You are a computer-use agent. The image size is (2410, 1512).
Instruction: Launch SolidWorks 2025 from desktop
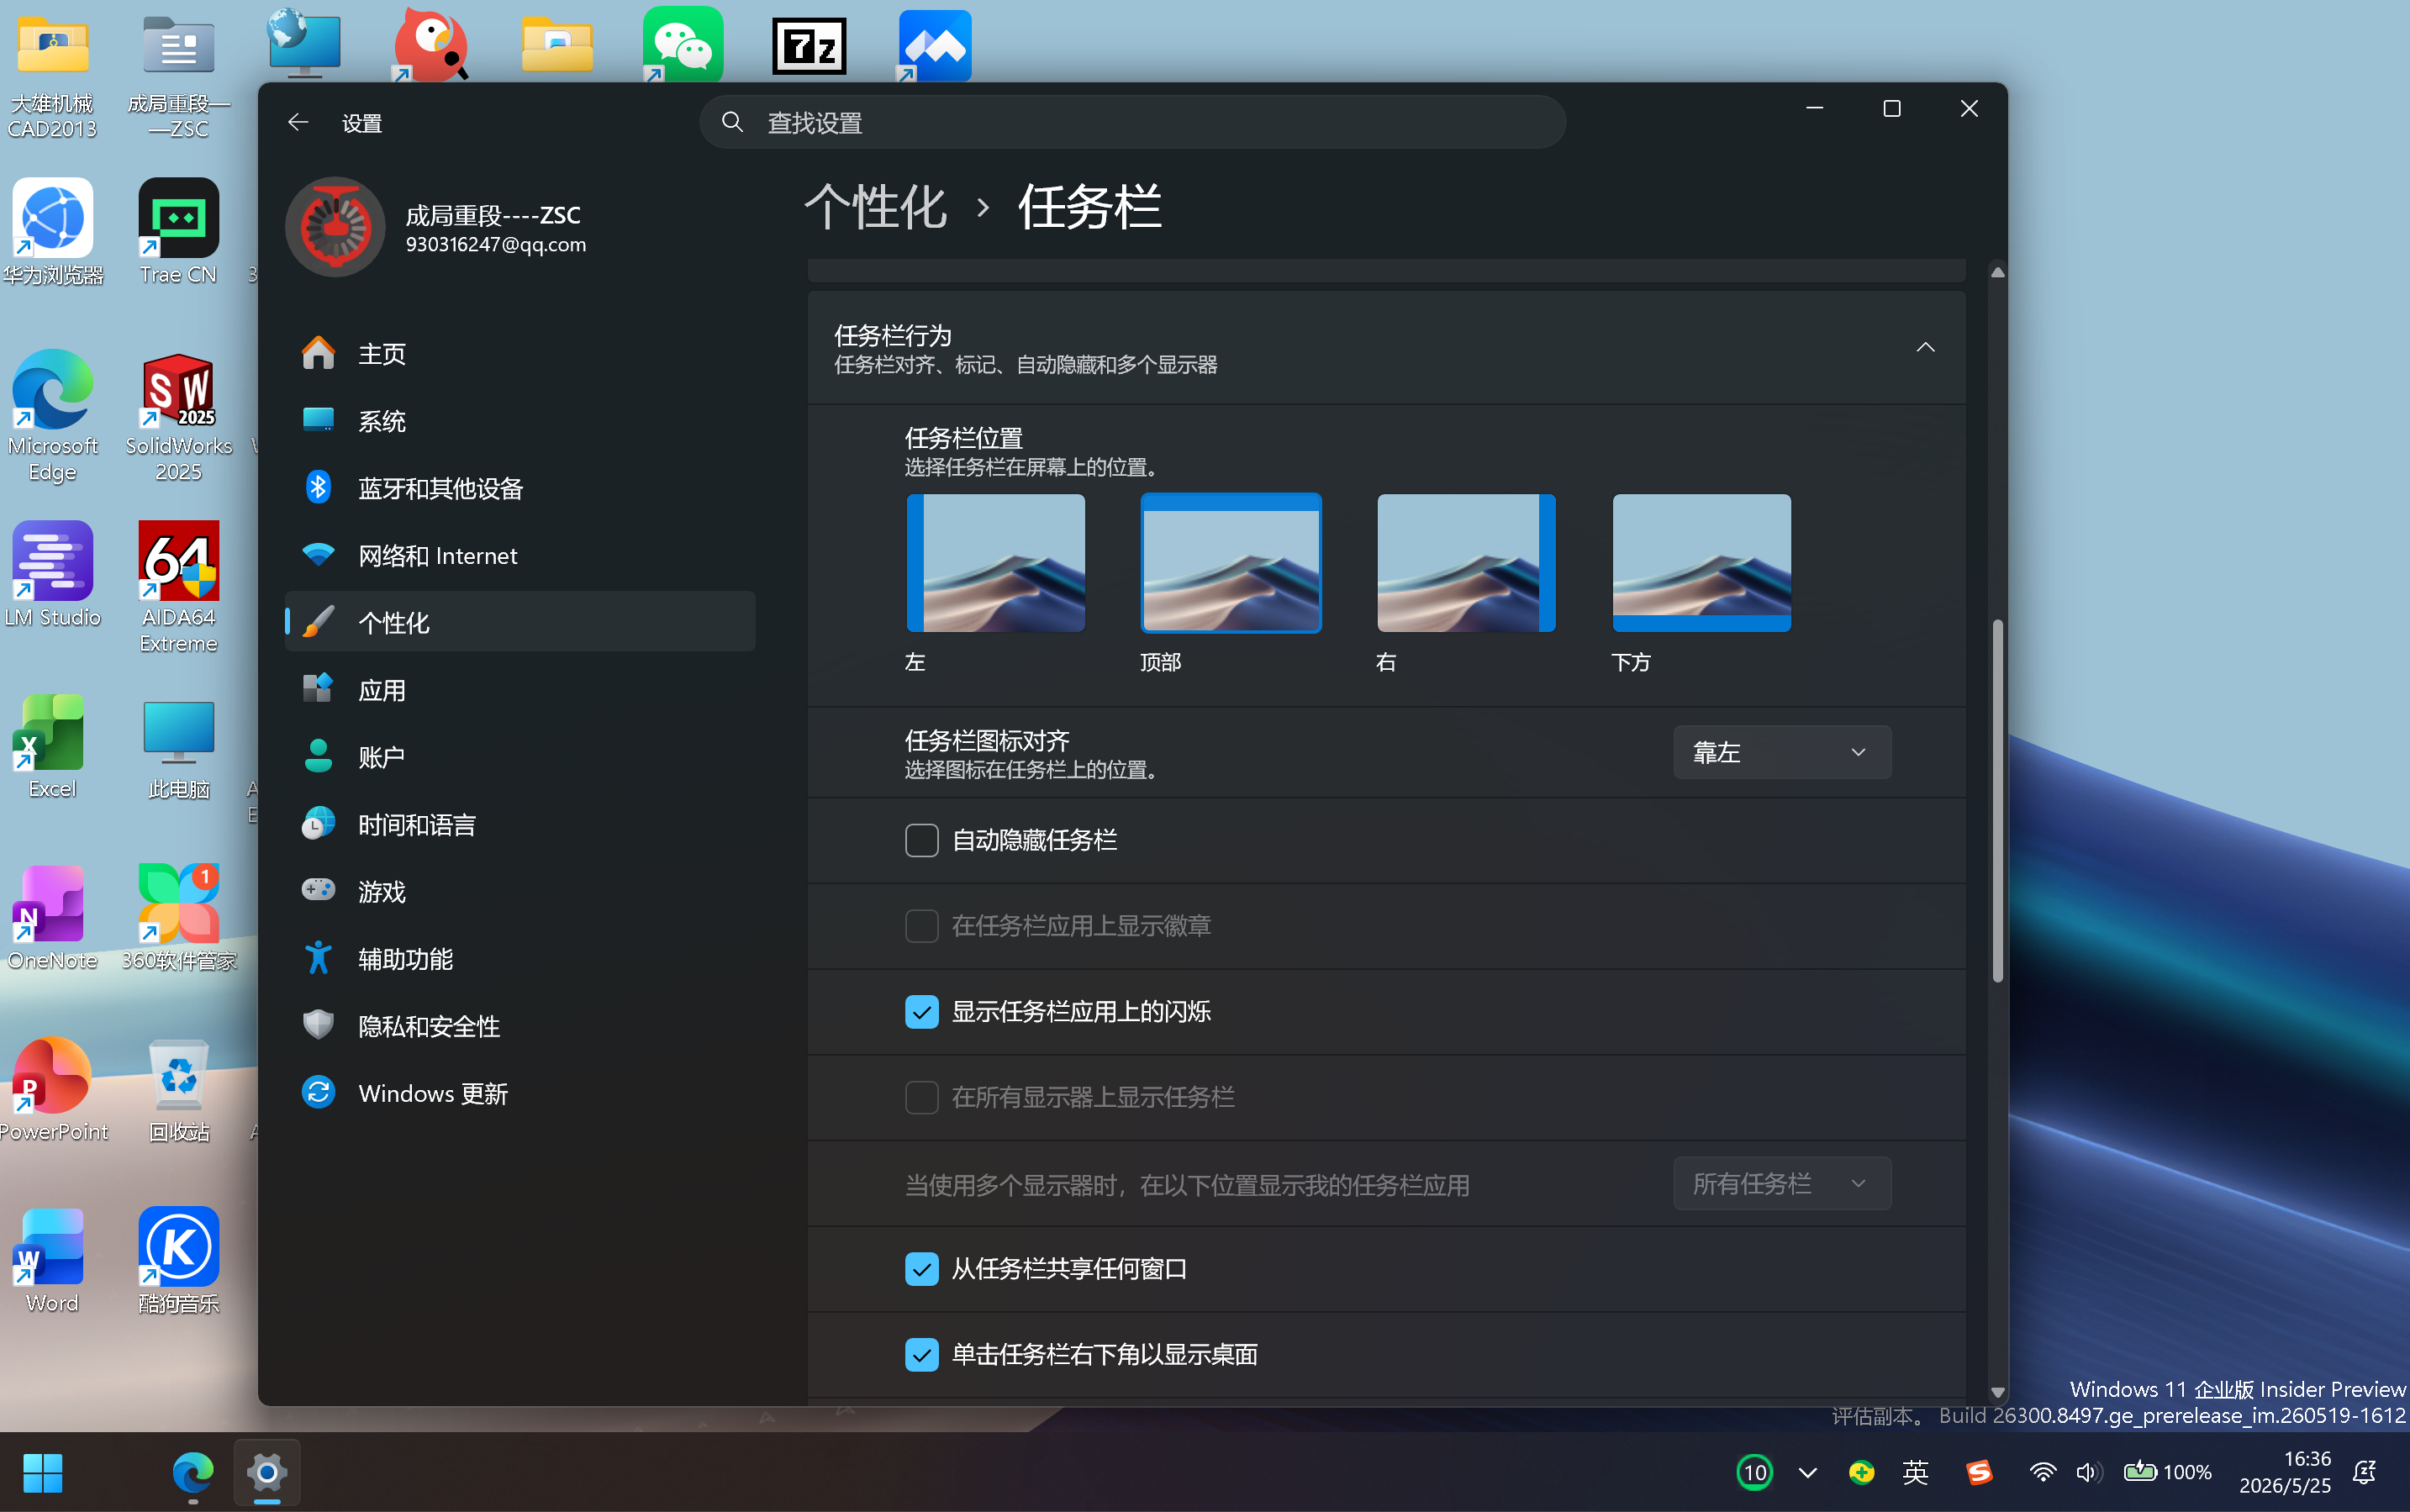pyautogui.click(x=179, y=417)
